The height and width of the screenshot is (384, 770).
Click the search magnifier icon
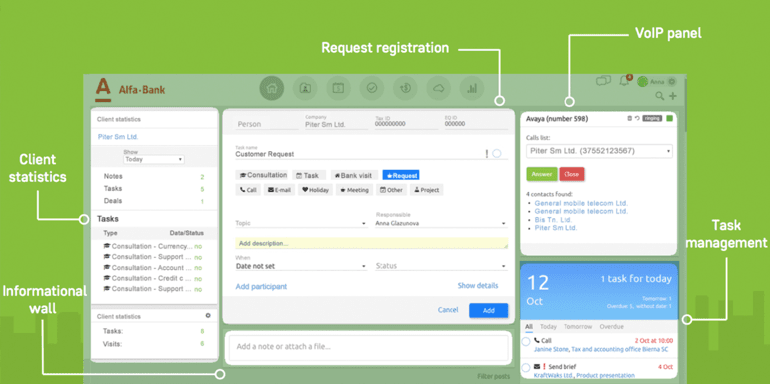click(660, 96)
